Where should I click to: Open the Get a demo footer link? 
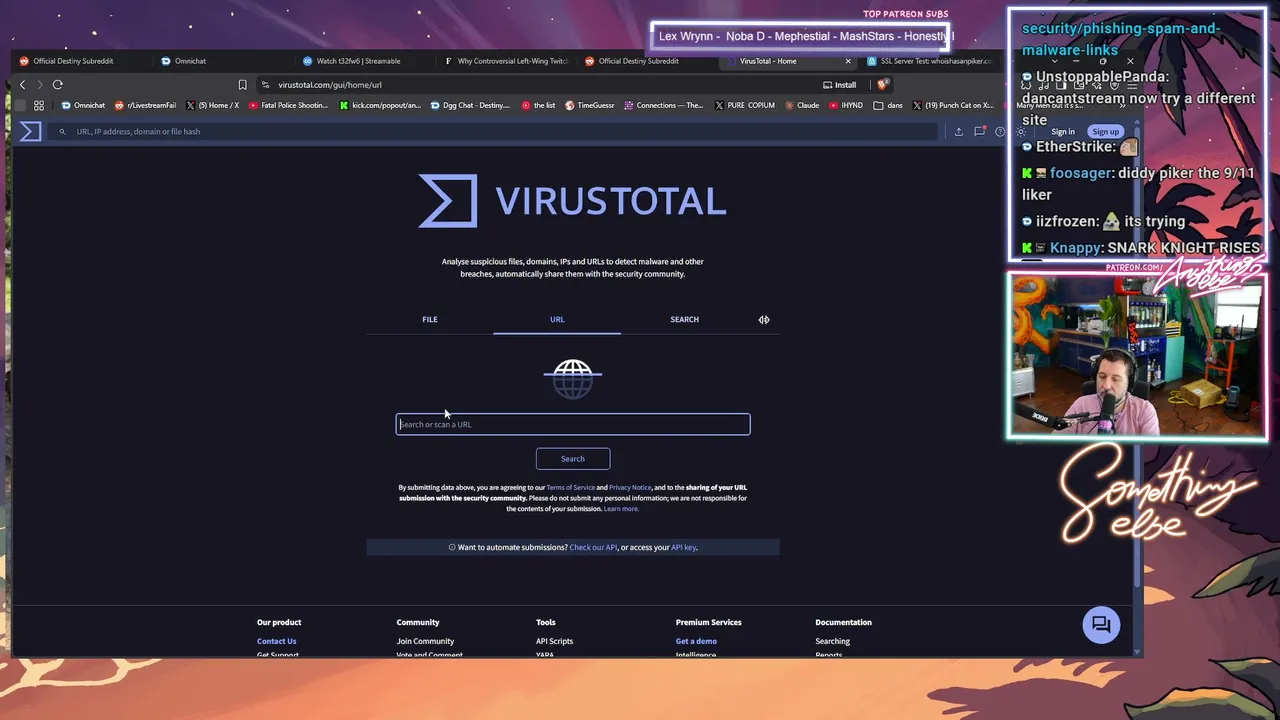pos(696,641)
